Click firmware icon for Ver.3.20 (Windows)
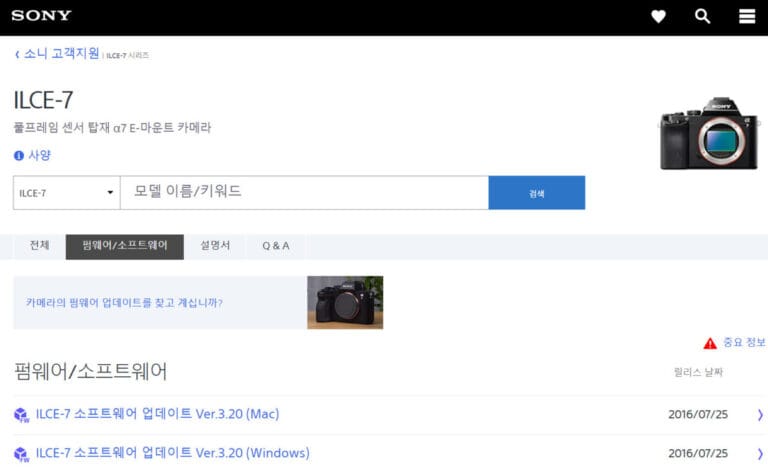 click(22, 454)
